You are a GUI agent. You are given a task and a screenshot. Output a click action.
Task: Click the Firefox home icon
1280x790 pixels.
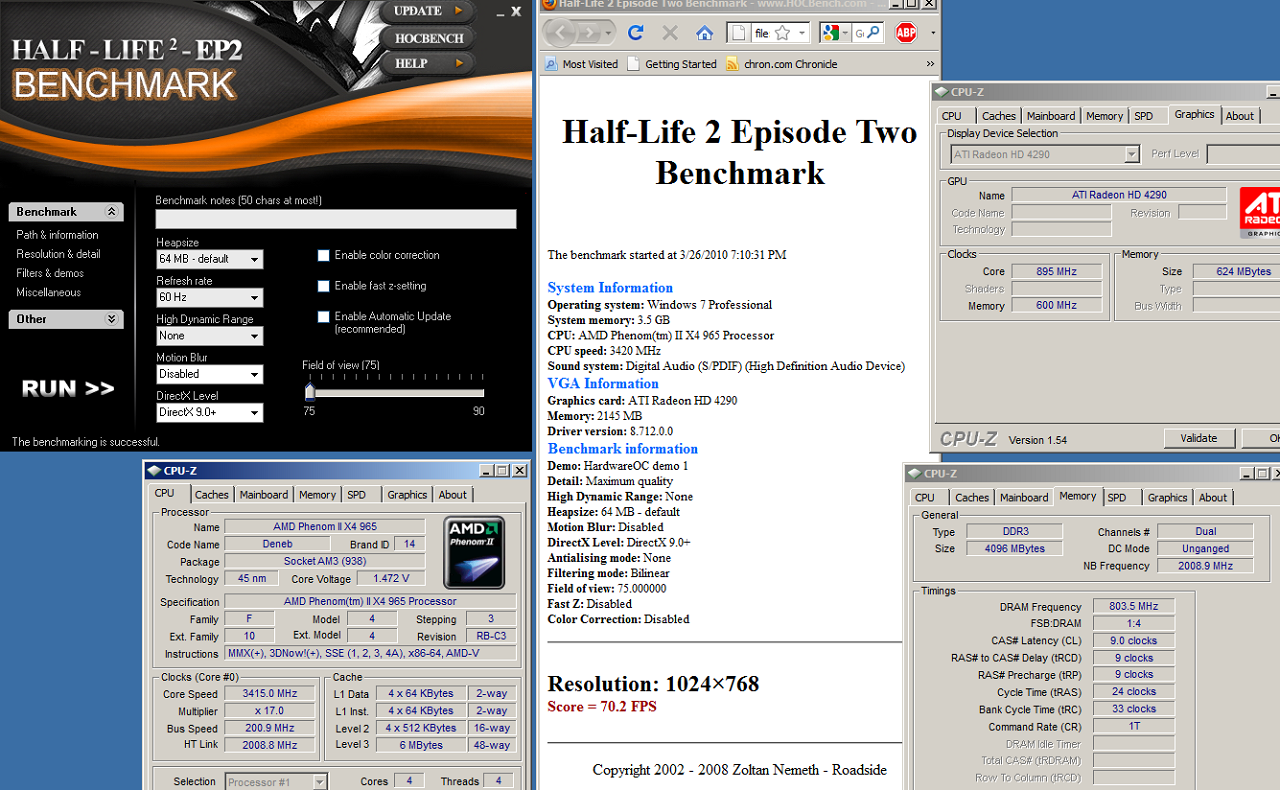tap(705, 33)
